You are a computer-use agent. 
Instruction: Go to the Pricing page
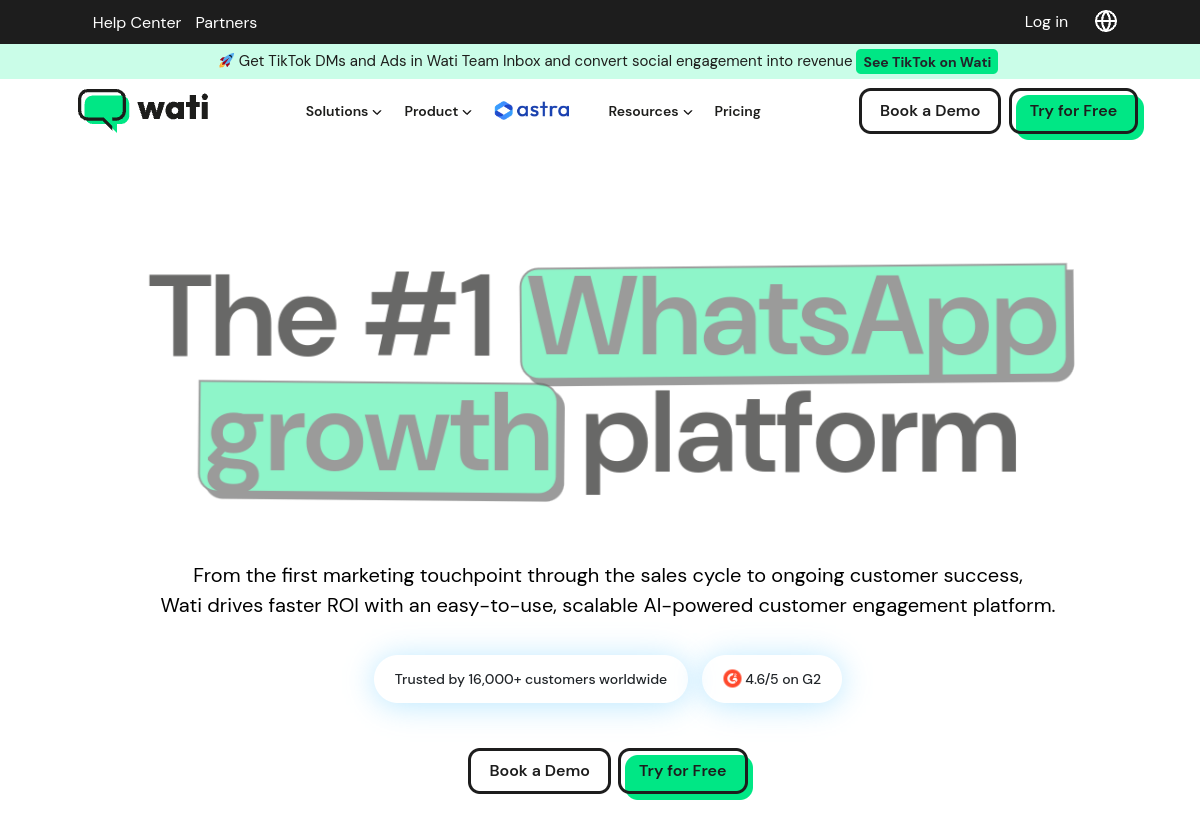[x=737, y=111]
